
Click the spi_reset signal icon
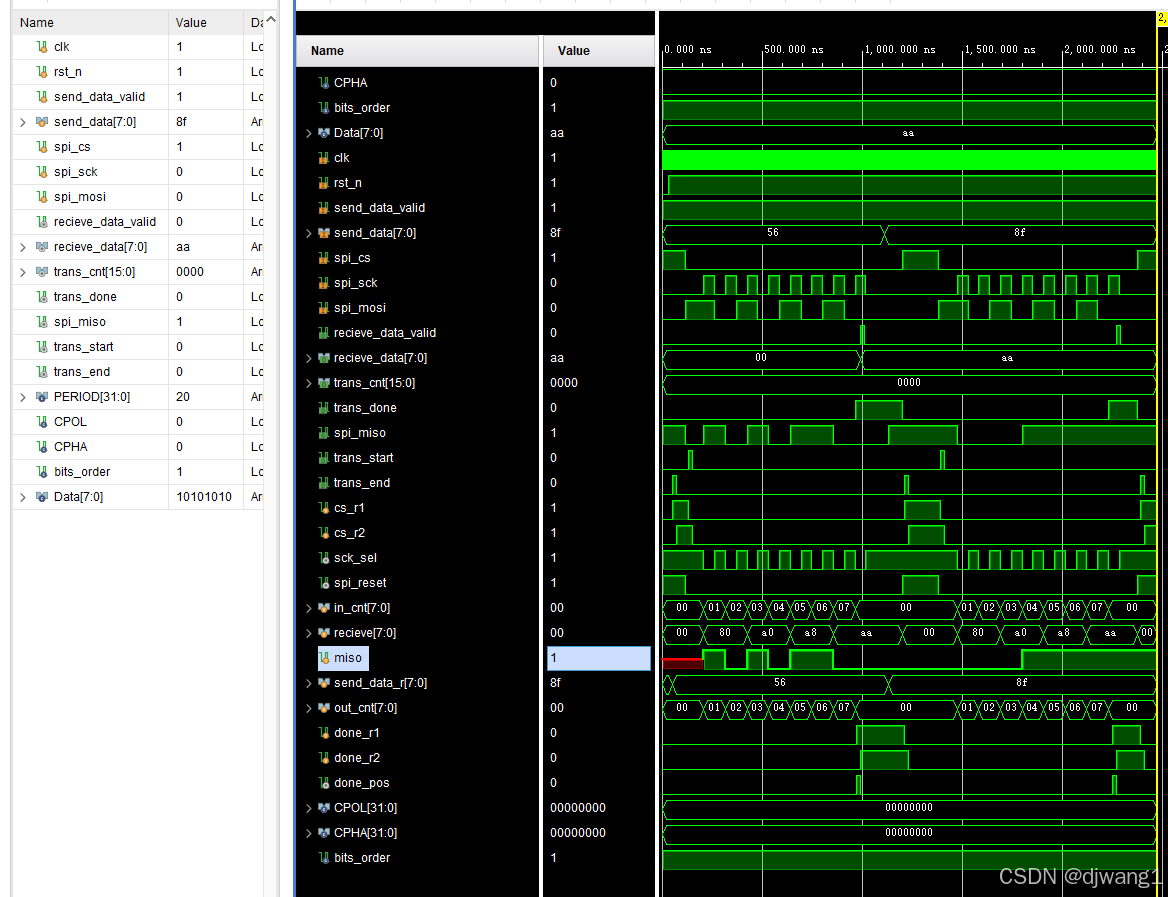(x=325, y=582)
